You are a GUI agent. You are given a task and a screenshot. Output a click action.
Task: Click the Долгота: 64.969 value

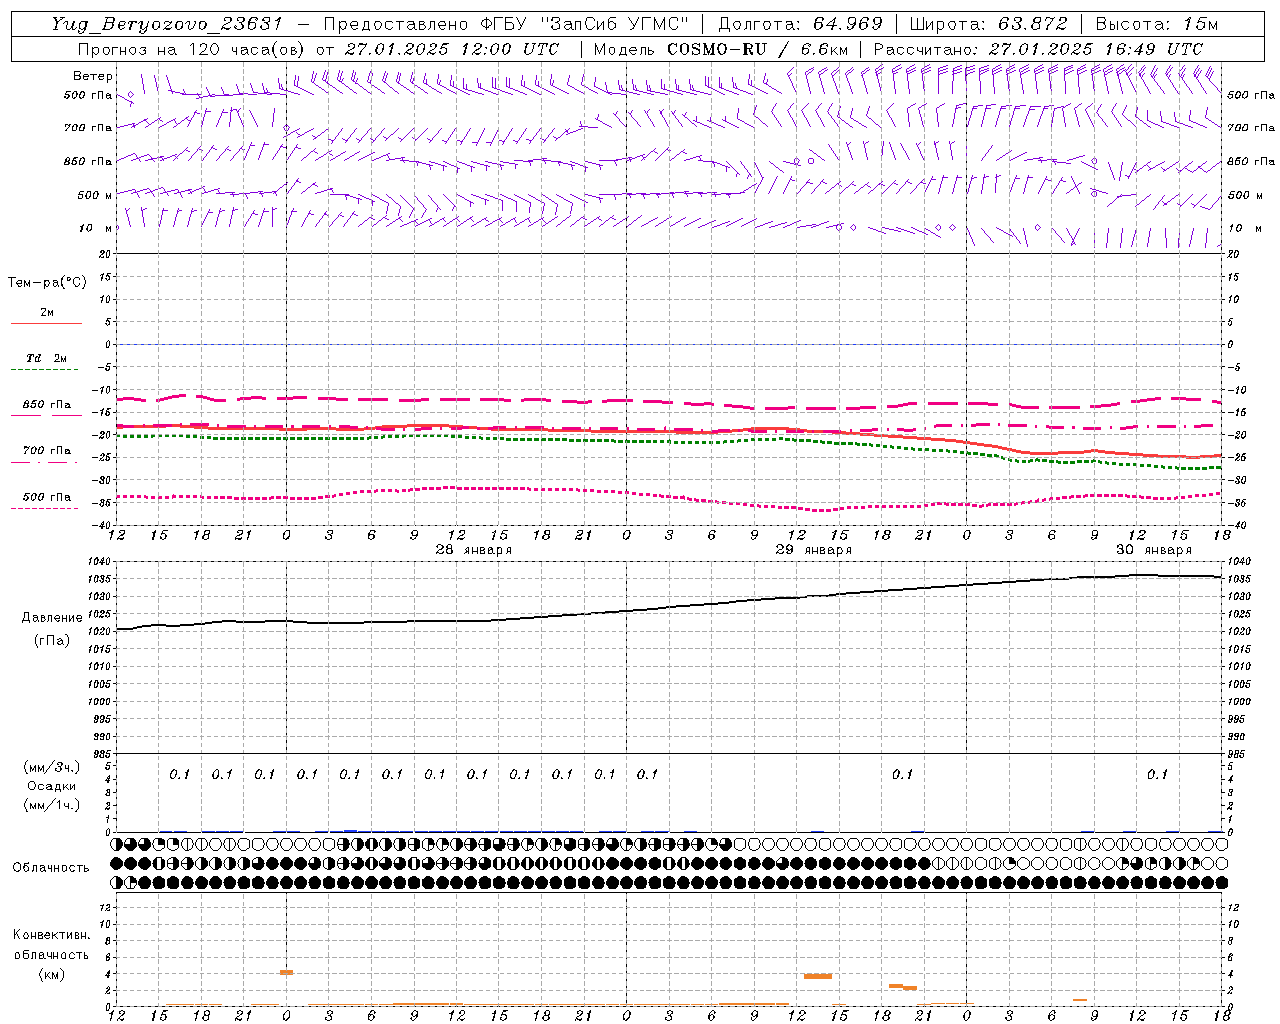[800, 23]
